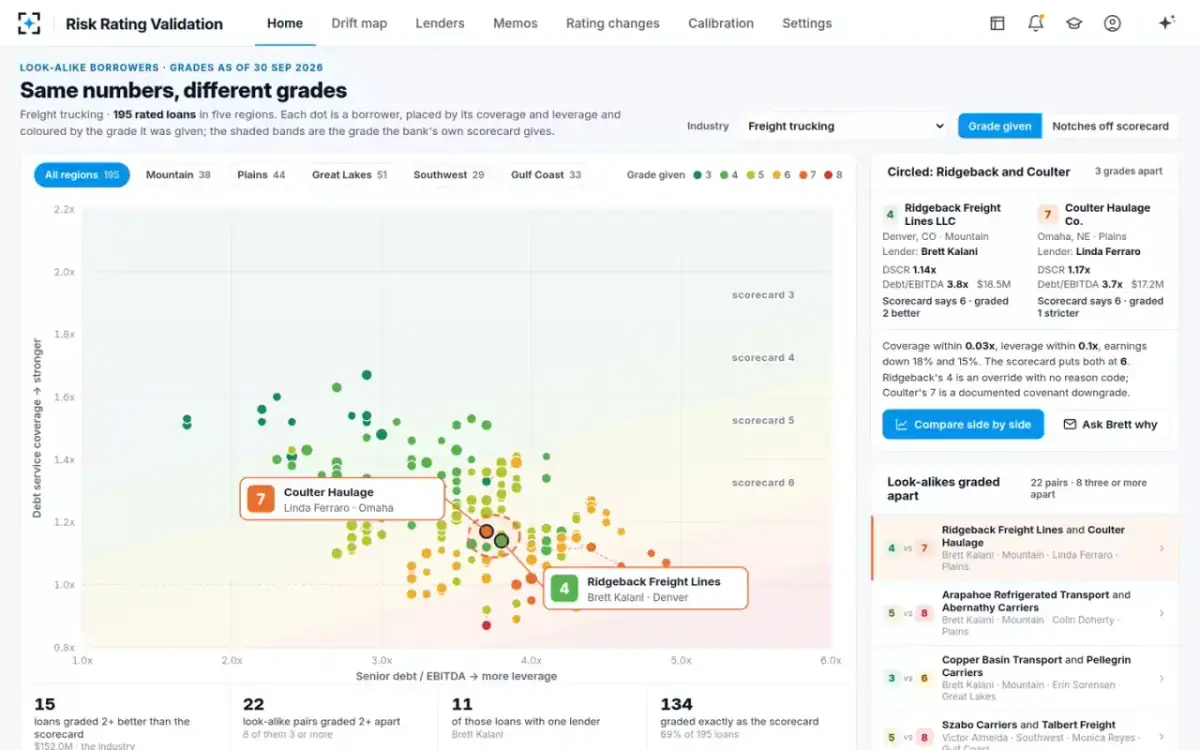Click the "scorecard 6" band label
This screenshot has height=750, width=1200.
point(763,482)
